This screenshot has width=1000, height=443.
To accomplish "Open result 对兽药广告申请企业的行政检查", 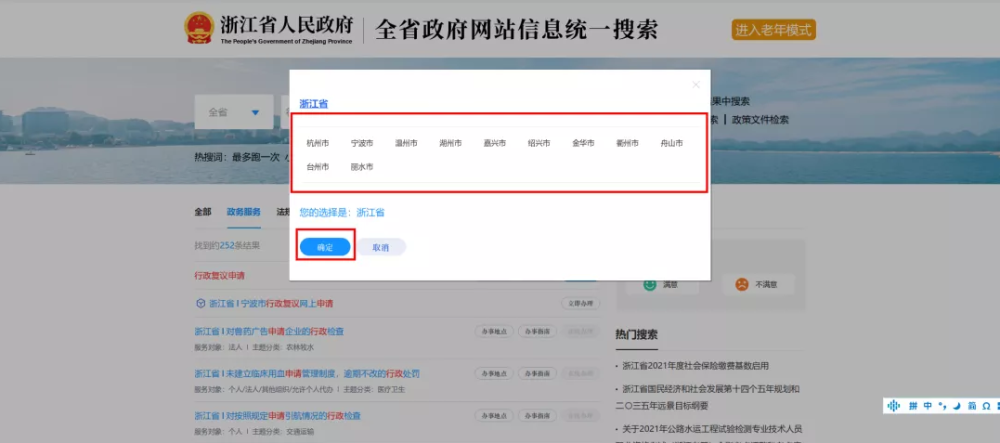I will pyautogui.click(x=269, y=331).
